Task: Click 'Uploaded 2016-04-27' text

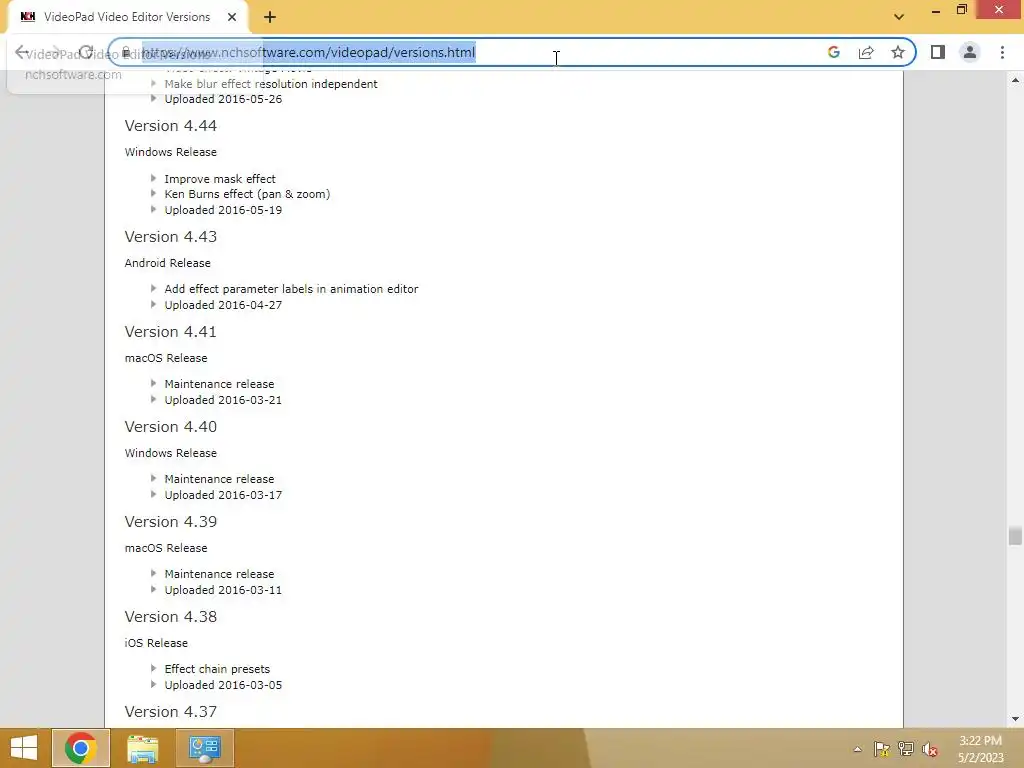Action: coord(223,305)
